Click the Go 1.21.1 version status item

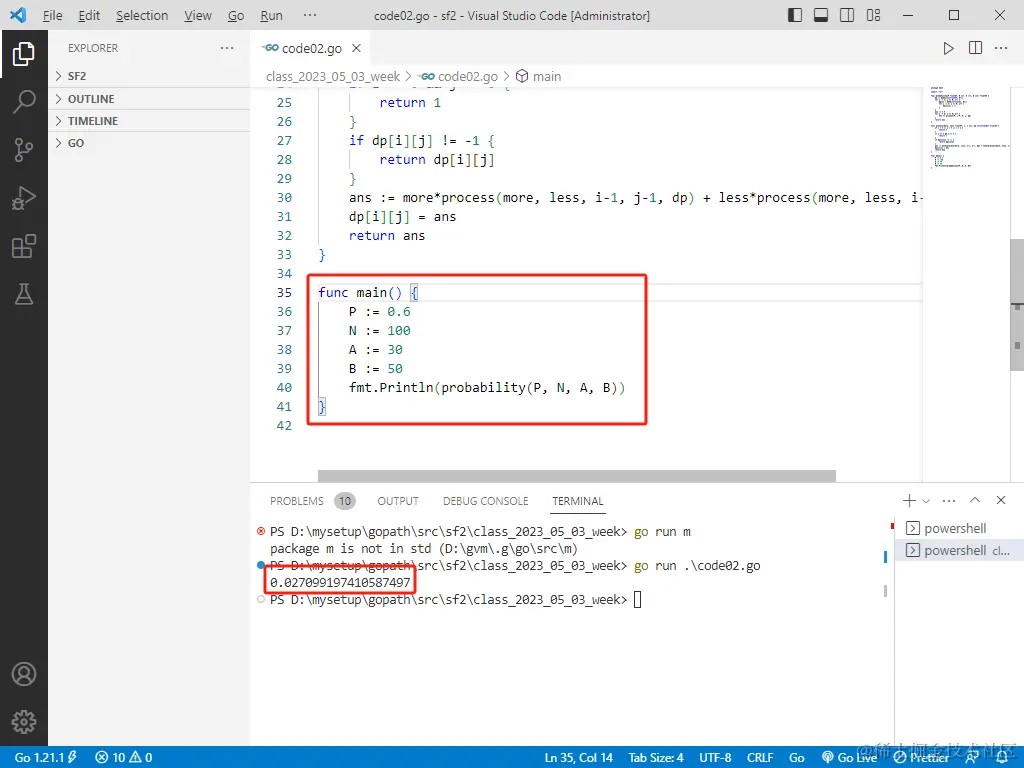pyautogui.click(x=45, y=758)
